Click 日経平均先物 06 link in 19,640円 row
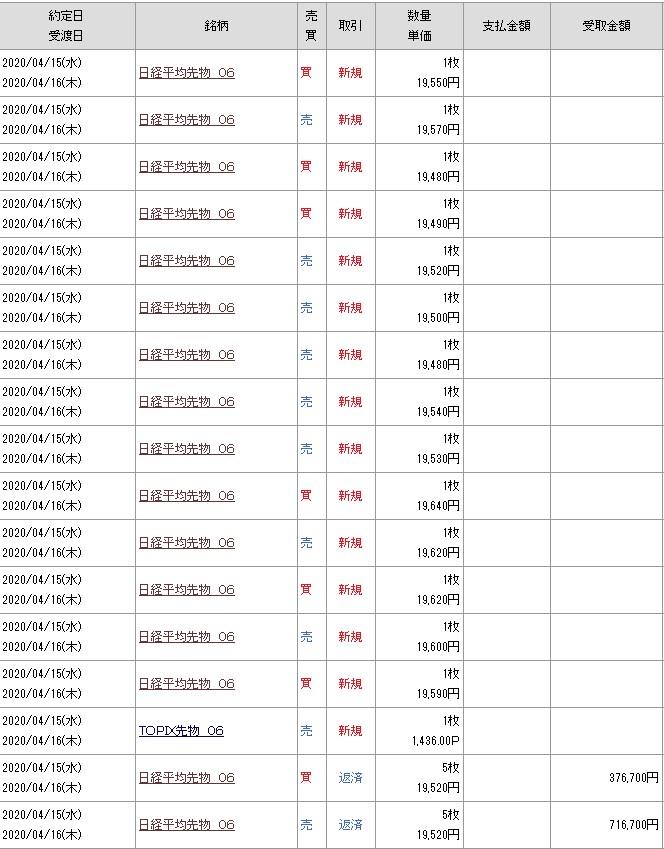 [187, 496]
